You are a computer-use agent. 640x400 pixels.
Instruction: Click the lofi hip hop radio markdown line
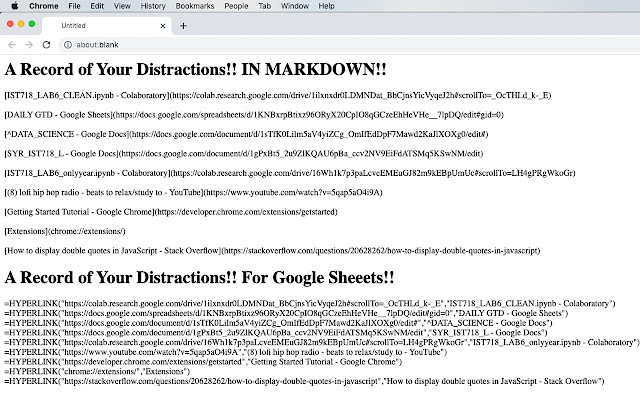click(193, 192)
